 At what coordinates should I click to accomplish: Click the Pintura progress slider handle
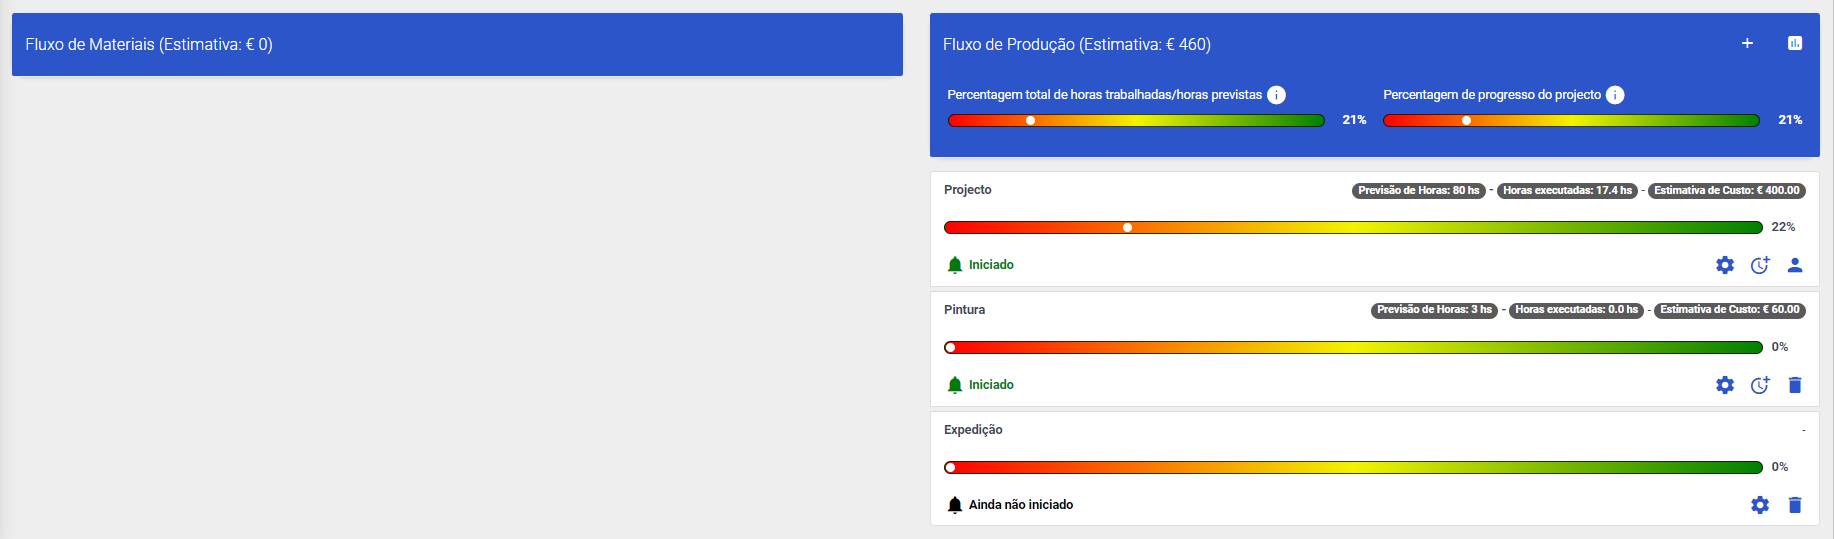click(x=950, y=347)
